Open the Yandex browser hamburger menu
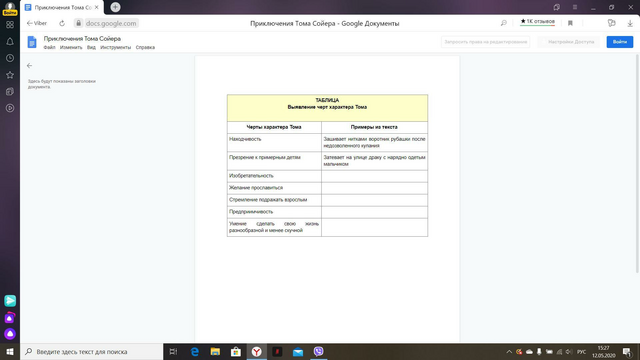 [x=575, y=7]
